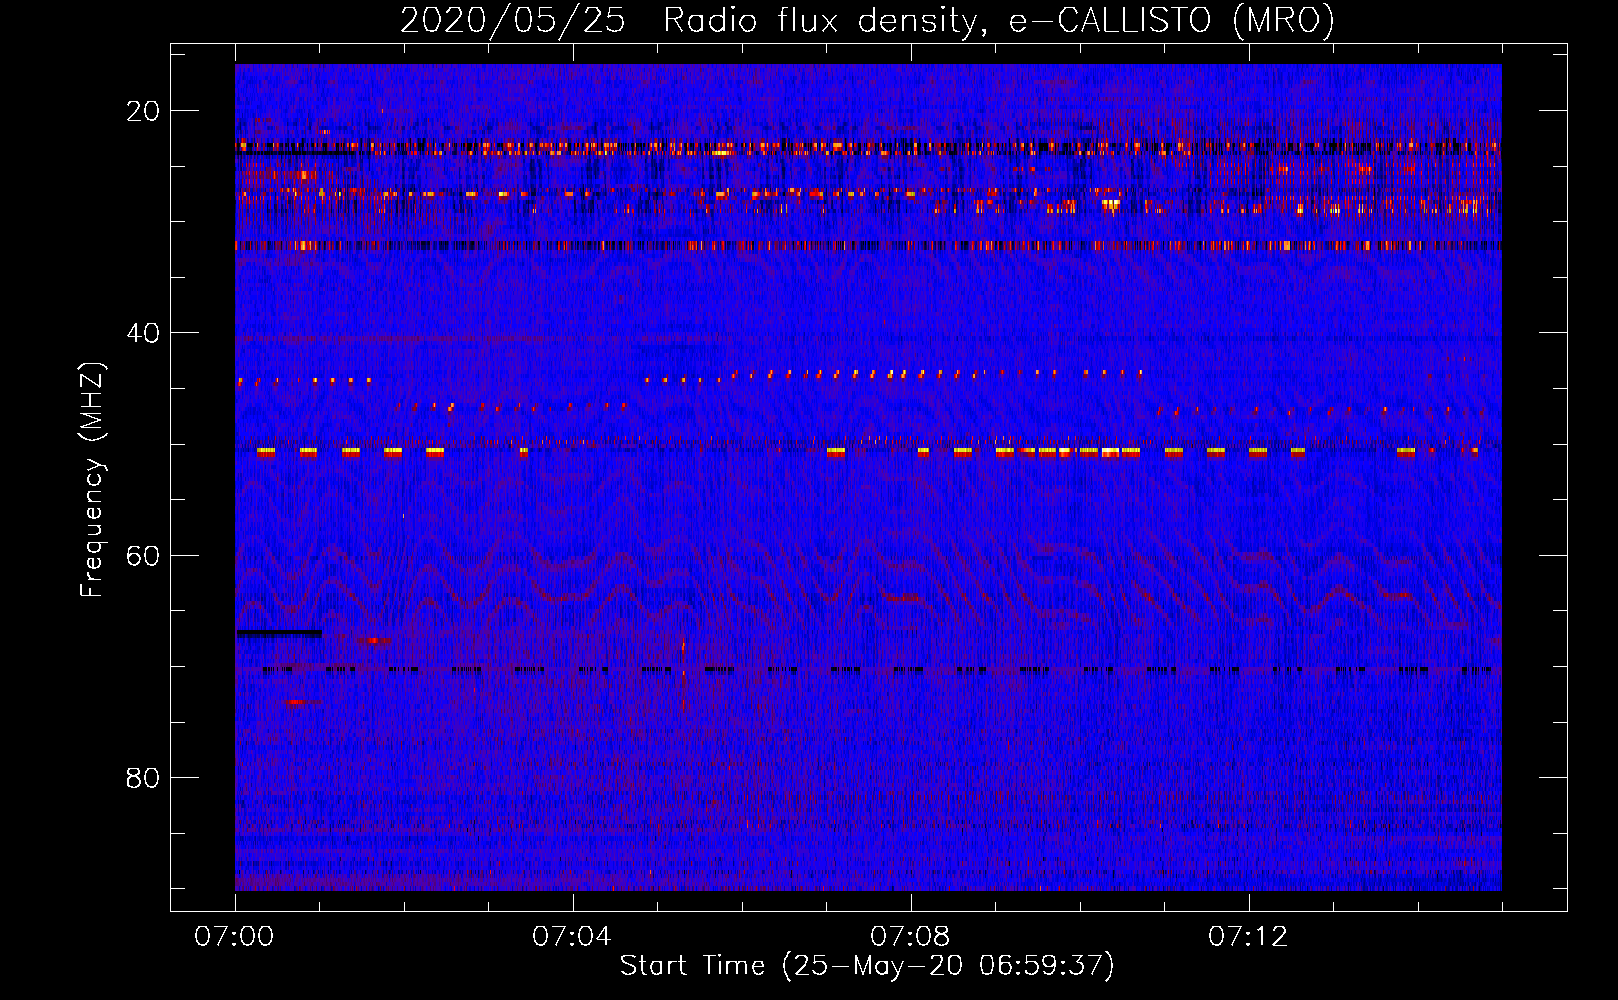Viewport: 1618px width, 1000px height.
Task: Click the '20' frequency tick label
Action: tap(143, 111)
